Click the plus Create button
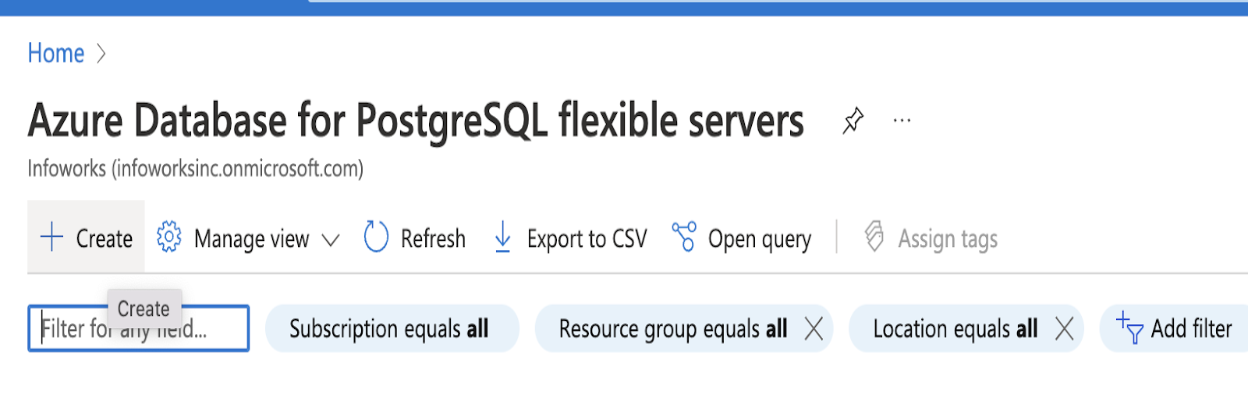1252x412 pixels. [86, 238]
